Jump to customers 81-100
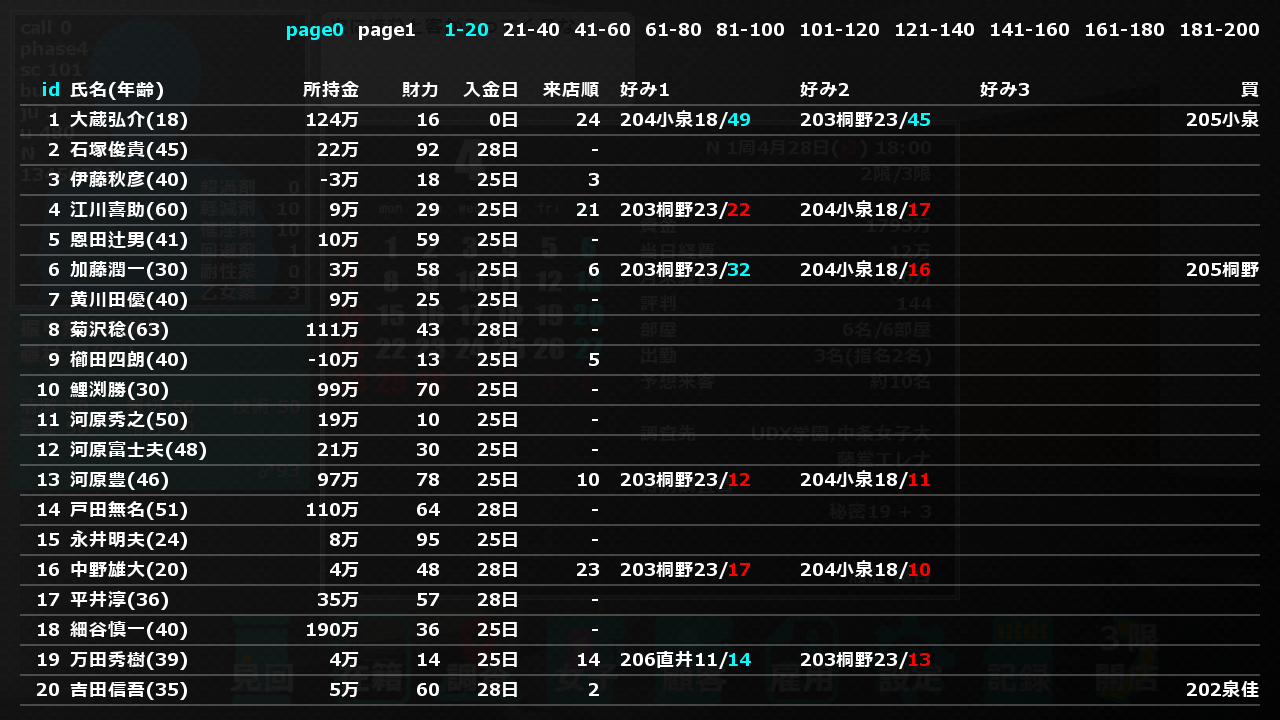 pyautogui.click(x=750, y=30)
